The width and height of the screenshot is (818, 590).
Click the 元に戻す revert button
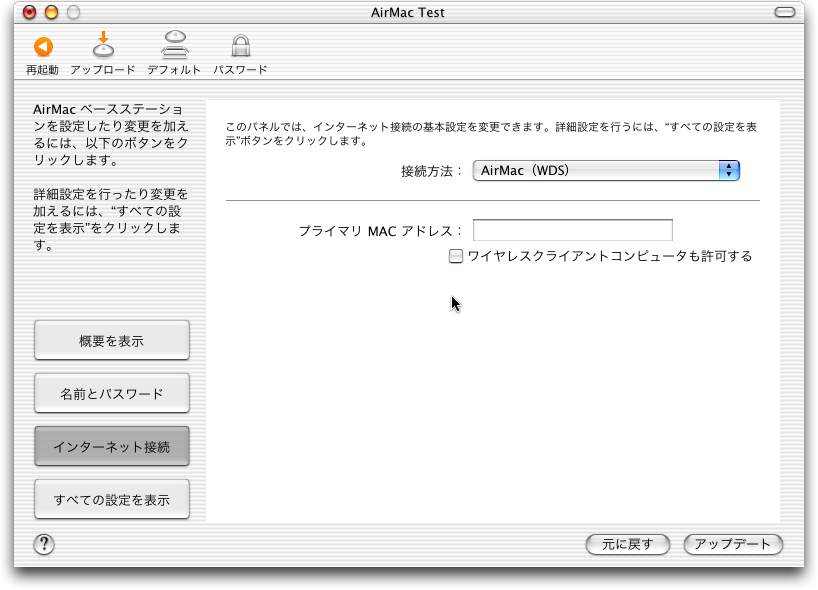point(627,544)
